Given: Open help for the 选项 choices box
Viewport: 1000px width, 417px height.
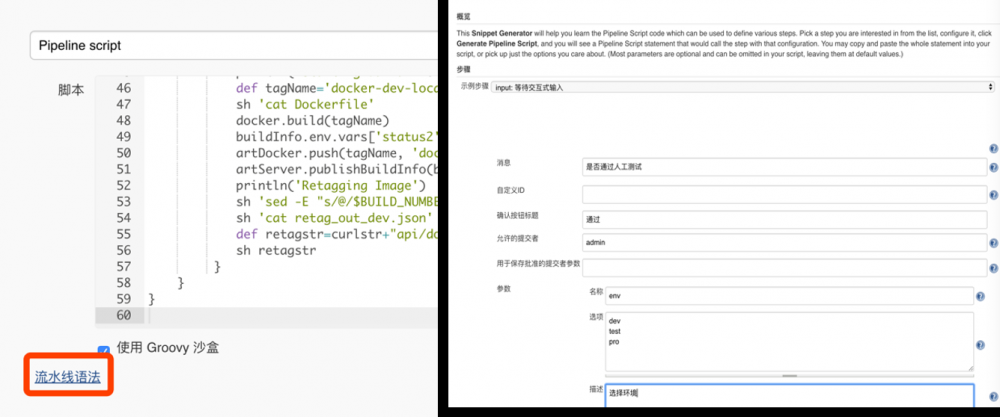Looking at the screenshot, I should pyautogui.click(x=980, y=345).
